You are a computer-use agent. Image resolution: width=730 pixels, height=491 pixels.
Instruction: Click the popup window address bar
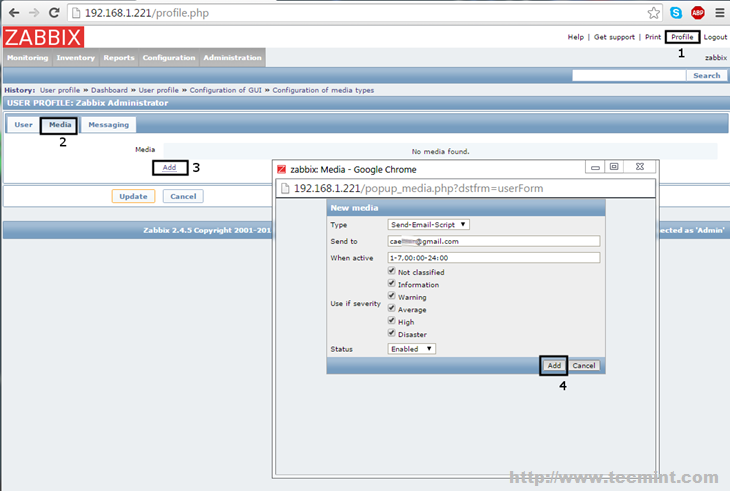click(466, 188)
